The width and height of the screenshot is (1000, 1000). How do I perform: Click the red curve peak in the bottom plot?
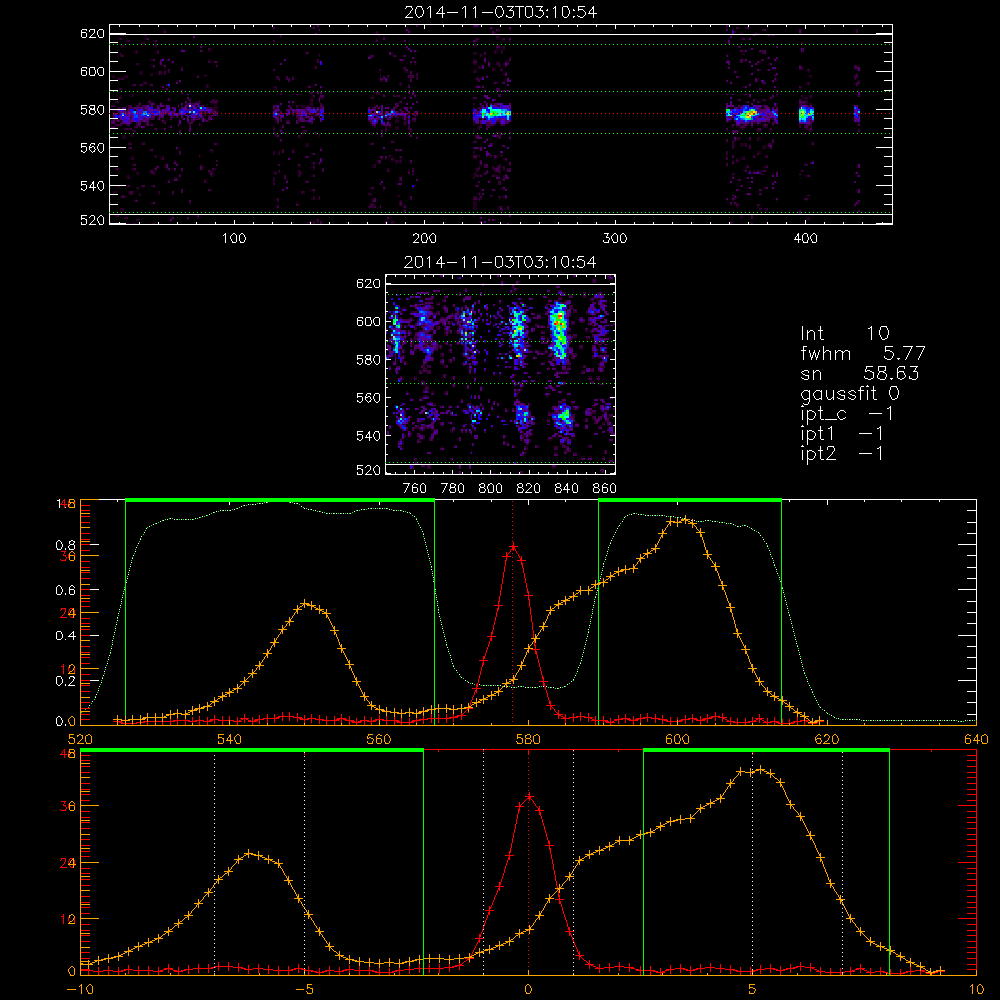(529, 796)
